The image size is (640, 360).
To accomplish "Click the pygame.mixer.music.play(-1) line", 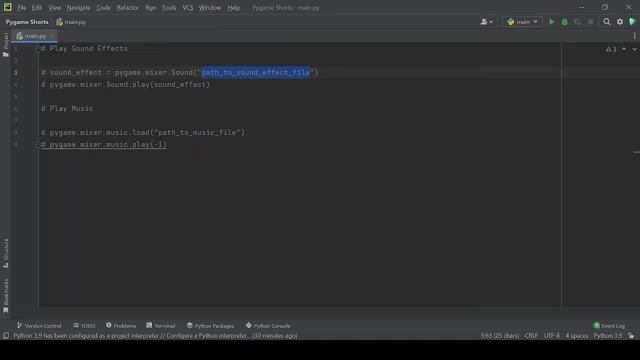I will 104,144.
